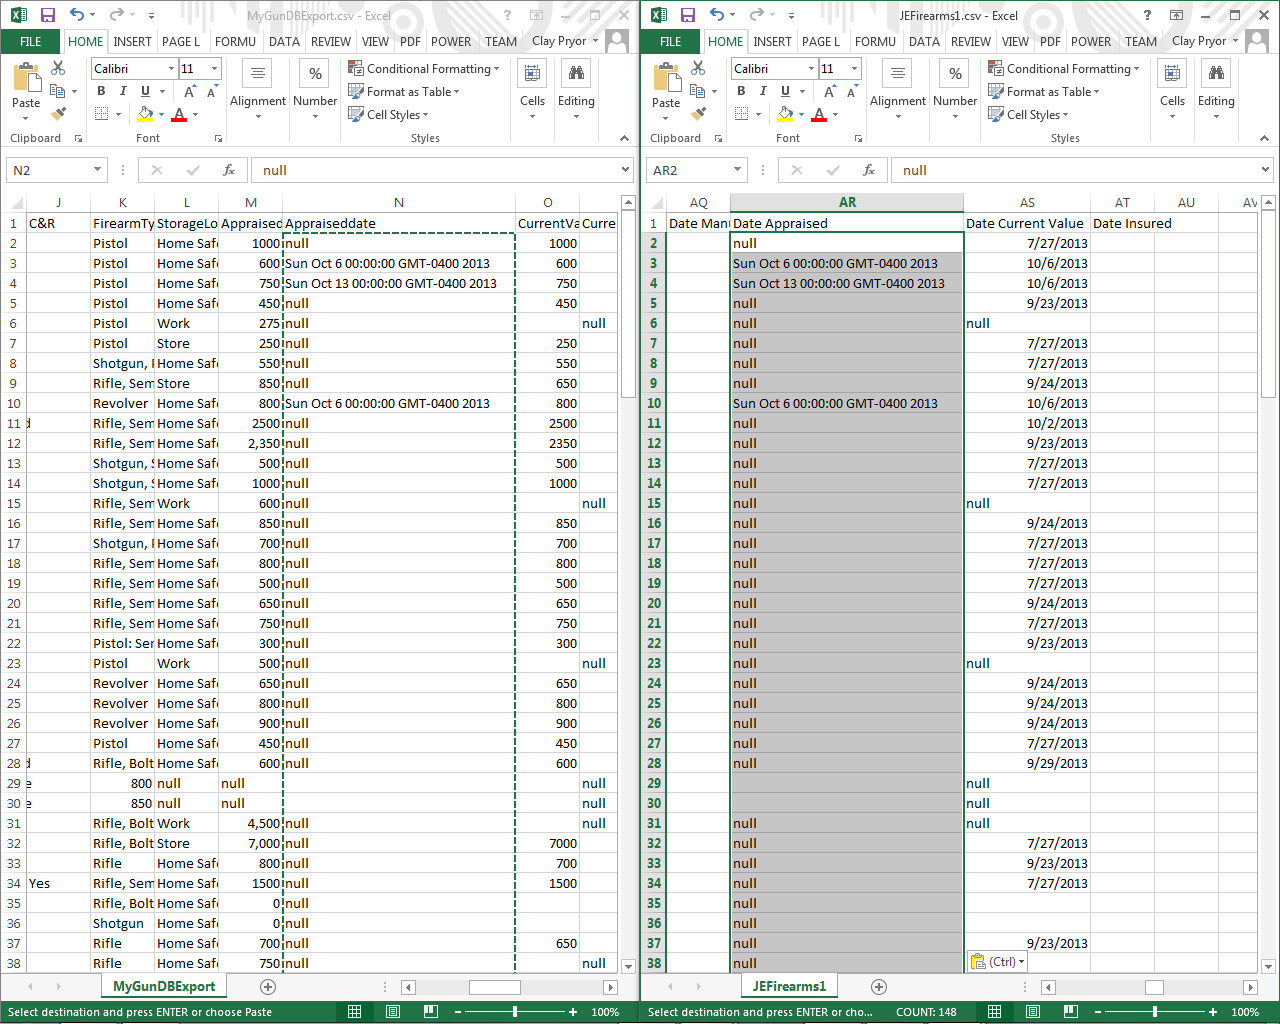Click FILE button in JEFirearms1 window
This screenshot has width=1280, height=1024.
click(x=670, y=41)
